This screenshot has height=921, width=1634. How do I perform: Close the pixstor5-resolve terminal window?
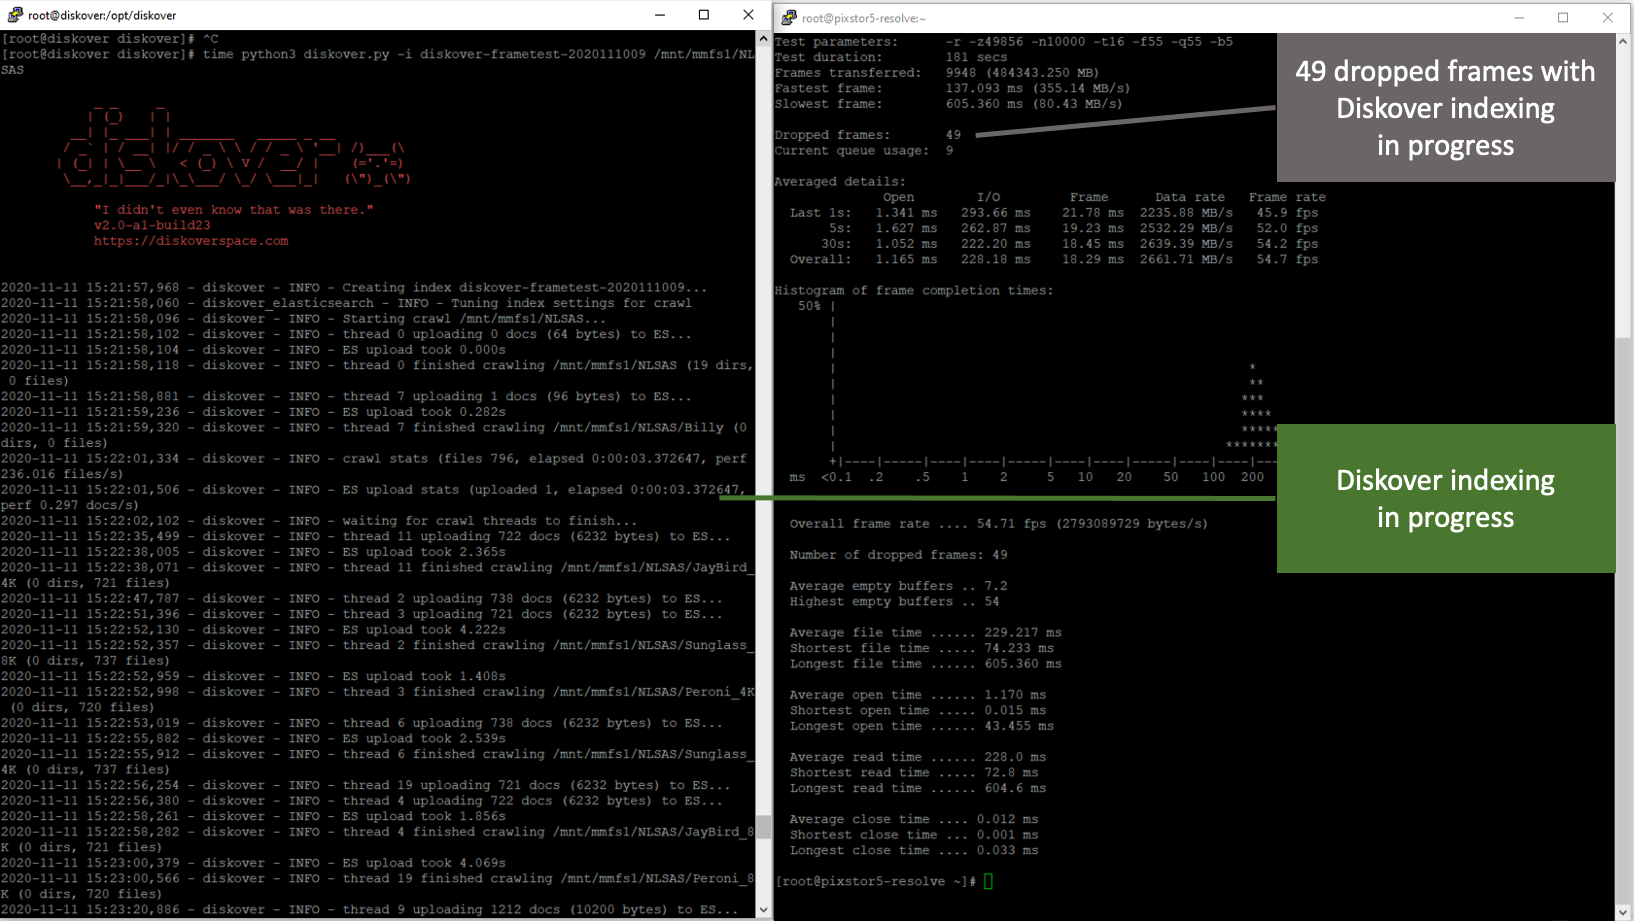[x=1608, y=18]
